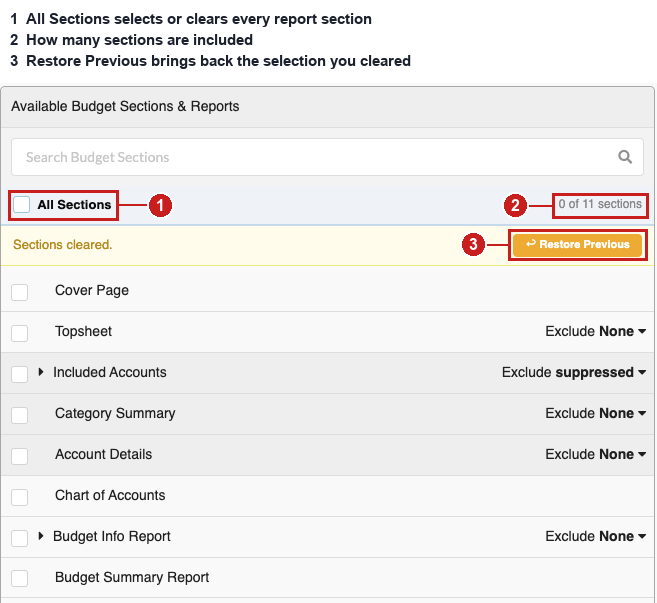Check the Budget Info Report checkbox

20,538
